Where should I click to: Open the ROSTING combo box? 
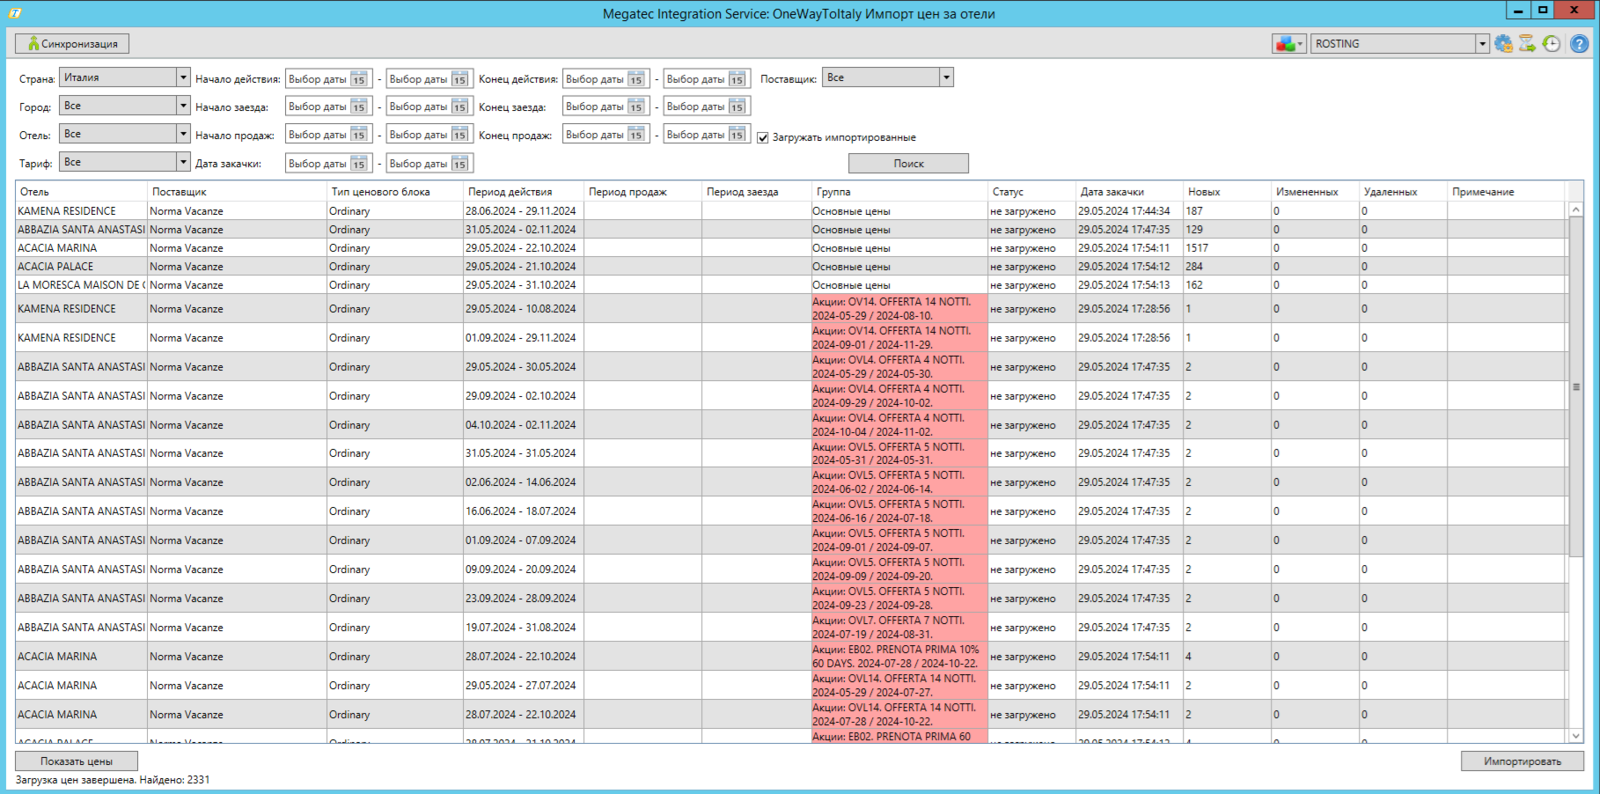pyautogui.click(x=1400, y=43)
